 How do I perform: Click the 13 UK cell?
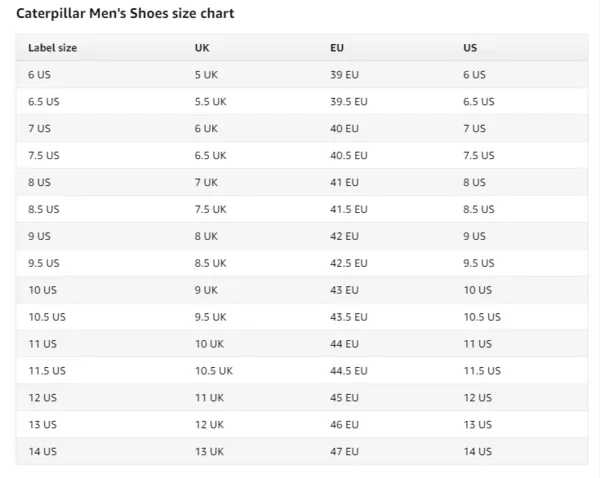coord(209,452)
